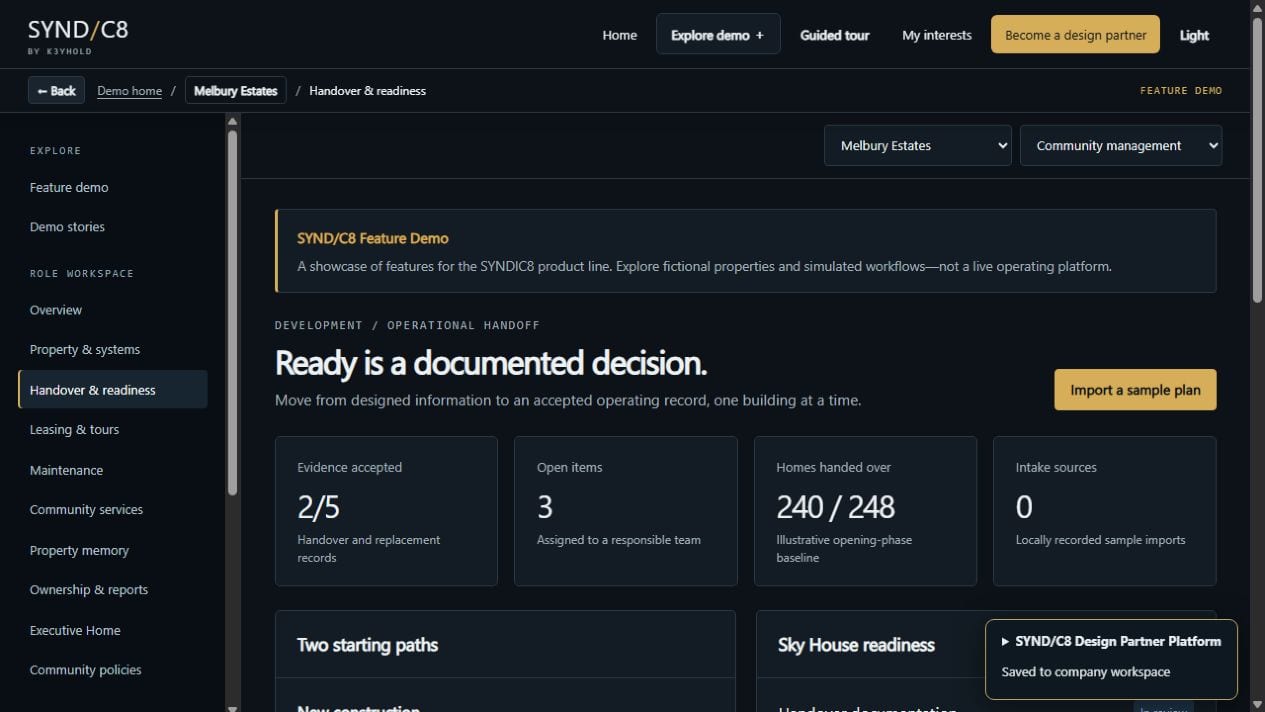Viewport: 1265px width, 712px height.
Task: Open the Guided tour nav item
Action: point(834,35)
